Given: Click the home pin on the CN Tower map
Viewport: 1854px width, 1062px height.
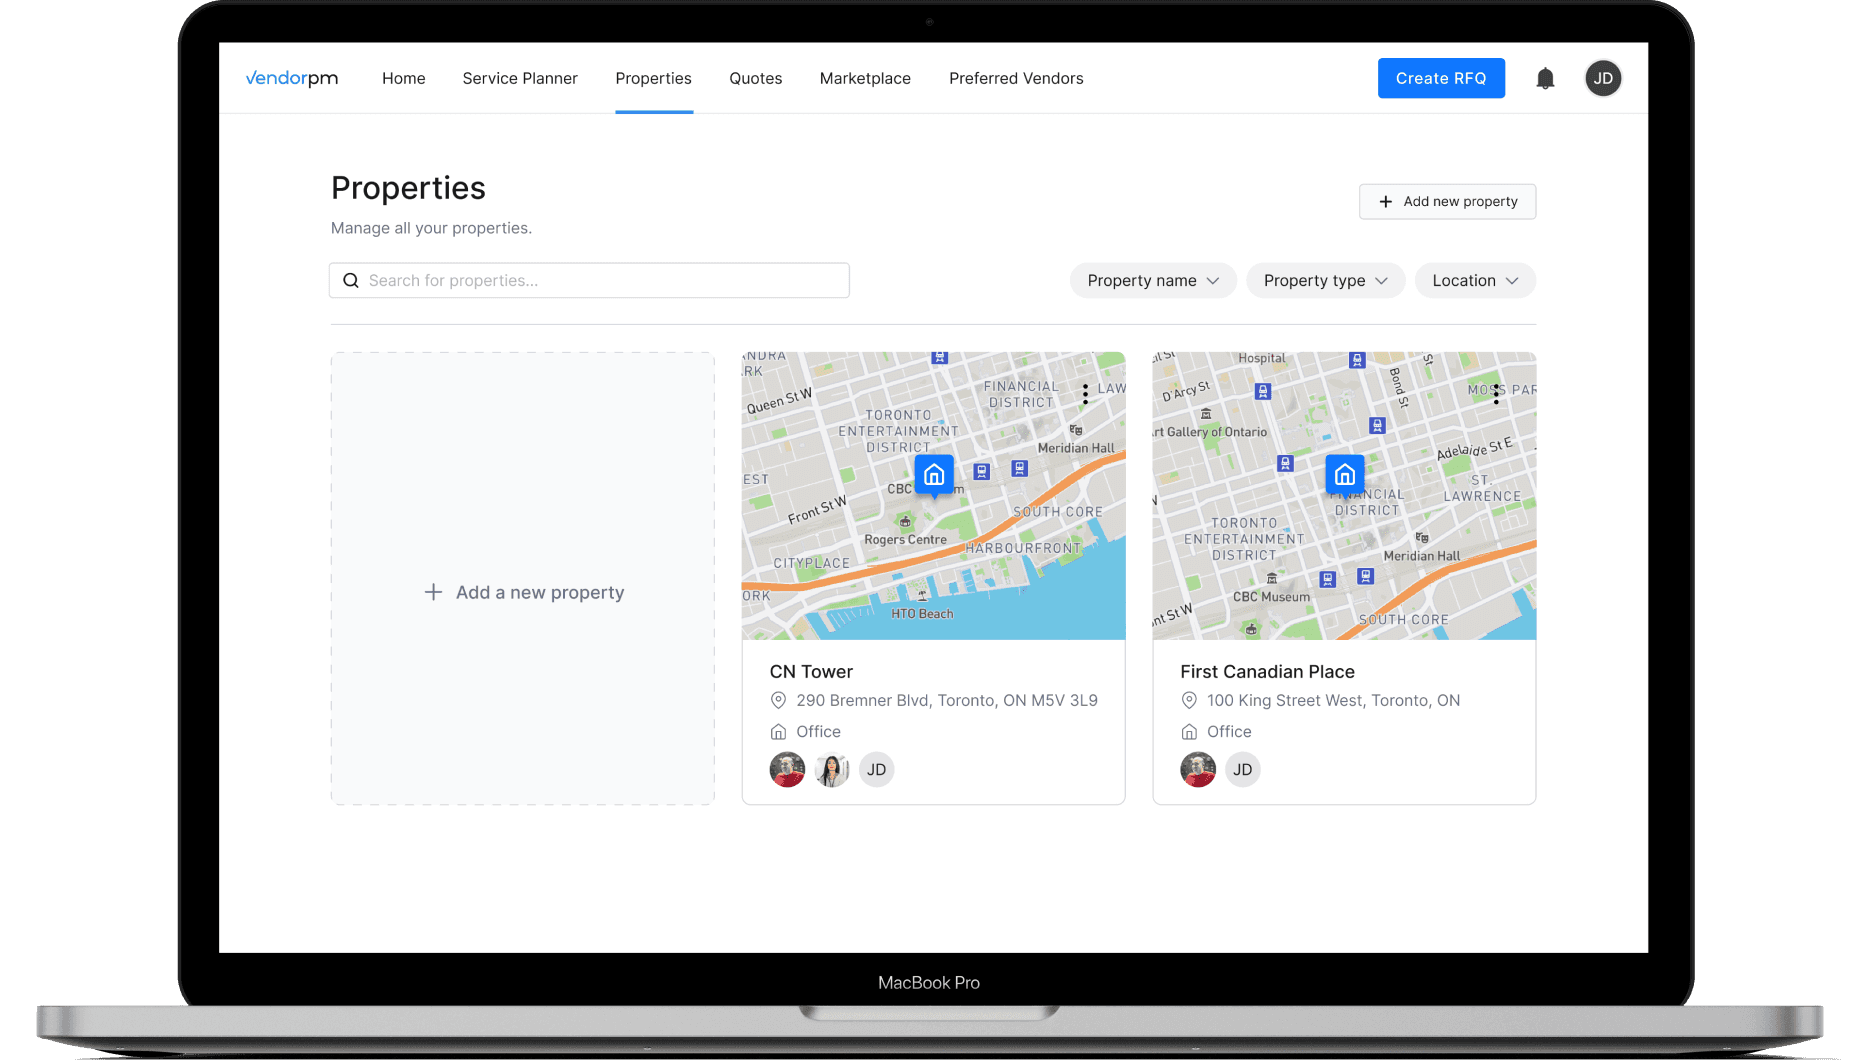Looking at the screenshot, I should (x=934, y=476).
